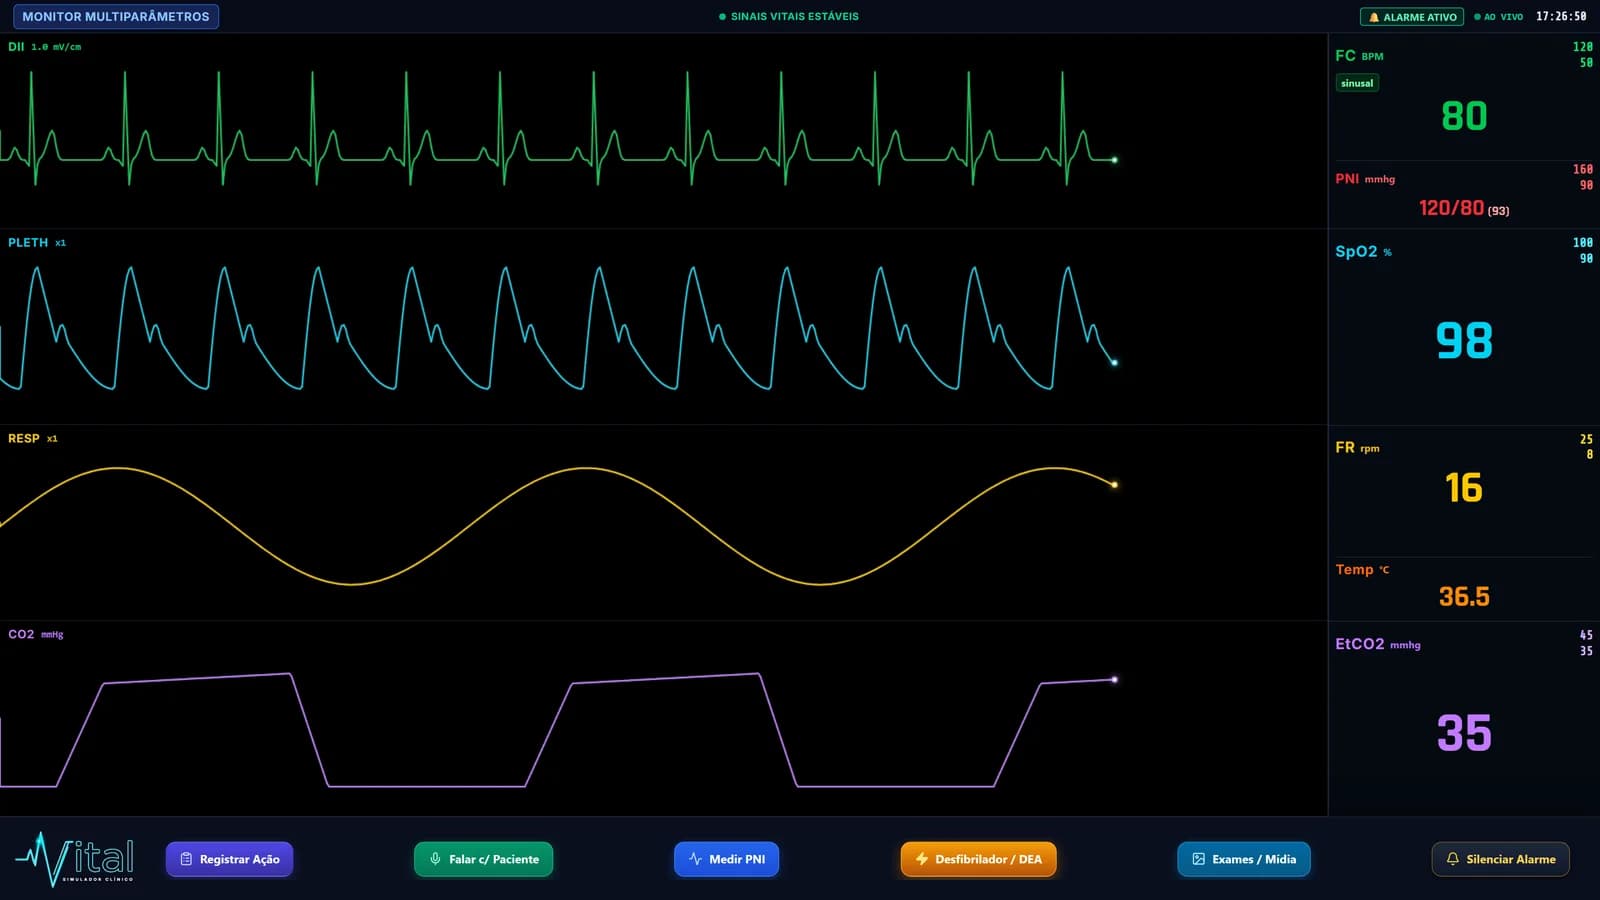Click the blood pressure reading 120/80
Screen dimensions: 1600x900
(x=1451, y=208)
